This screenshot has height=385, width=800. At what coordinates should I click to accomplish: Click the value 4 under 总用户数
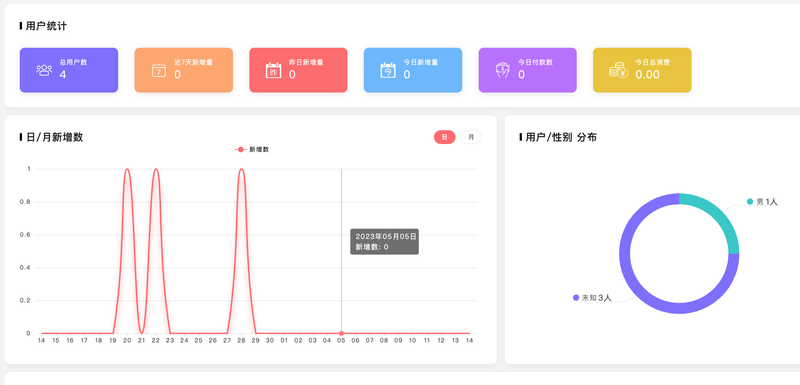[x=63, y=74]
